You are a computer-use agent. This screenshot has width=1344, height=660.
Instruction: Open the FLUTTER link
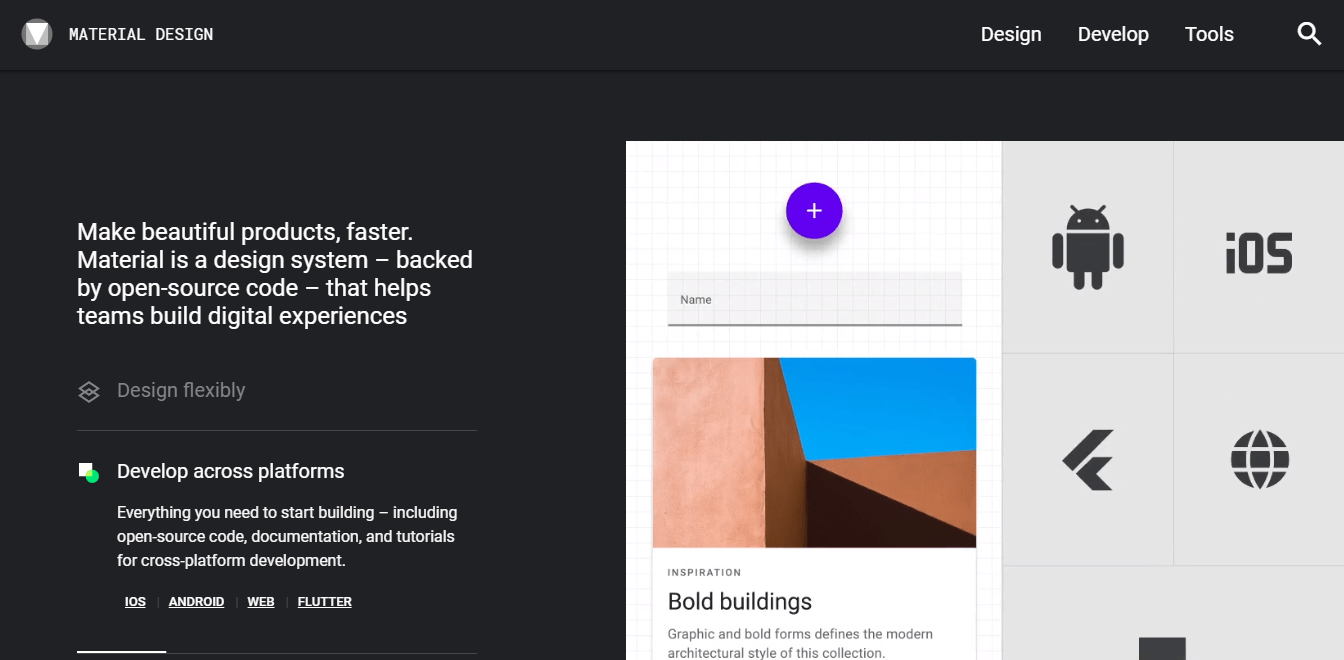(x=325, y=602)
